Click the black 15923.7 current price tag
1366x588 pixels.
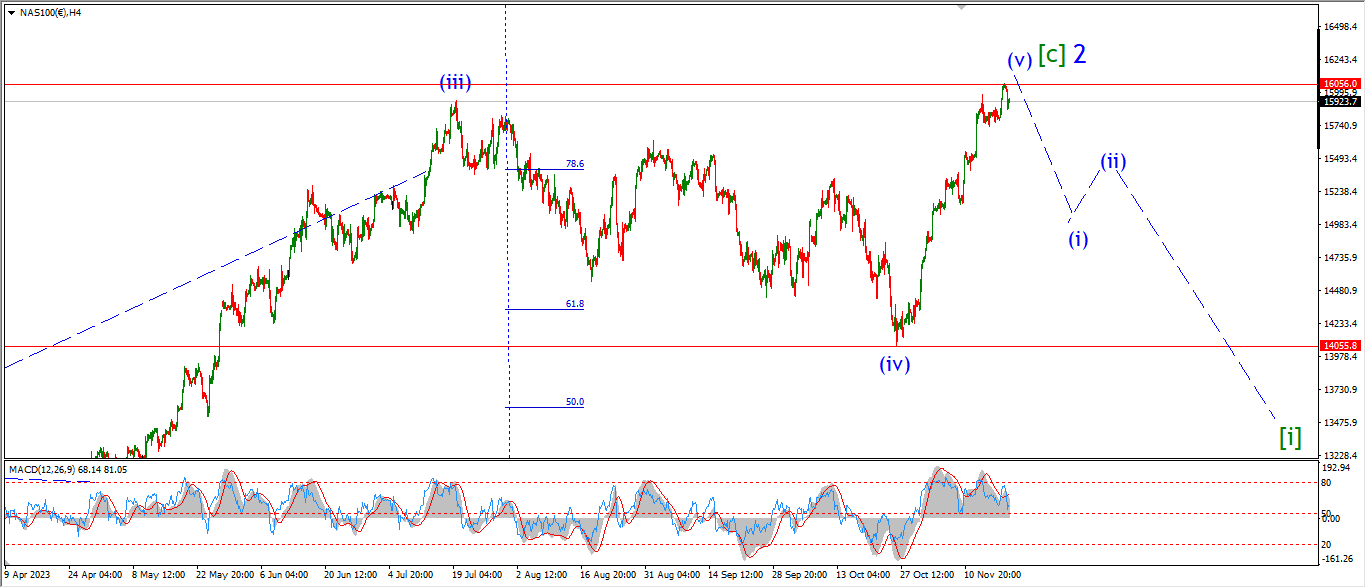click(x=1340, y=101)
